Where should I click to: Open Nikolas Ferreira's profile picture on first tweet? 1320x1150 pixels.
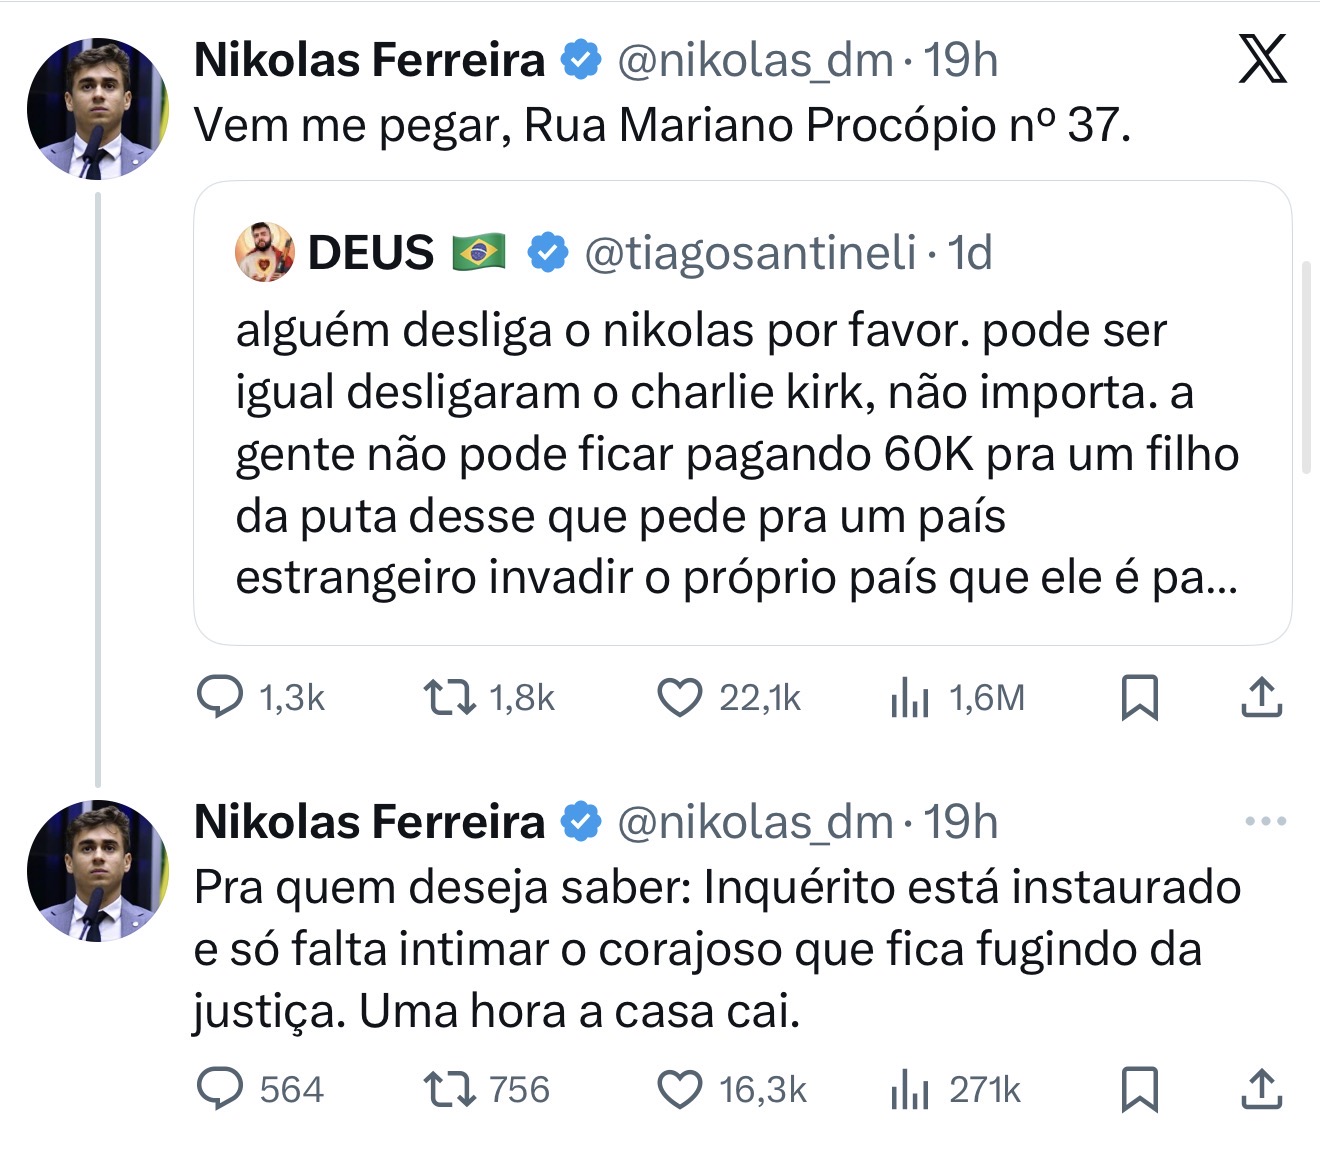click(x=98, y=108)
